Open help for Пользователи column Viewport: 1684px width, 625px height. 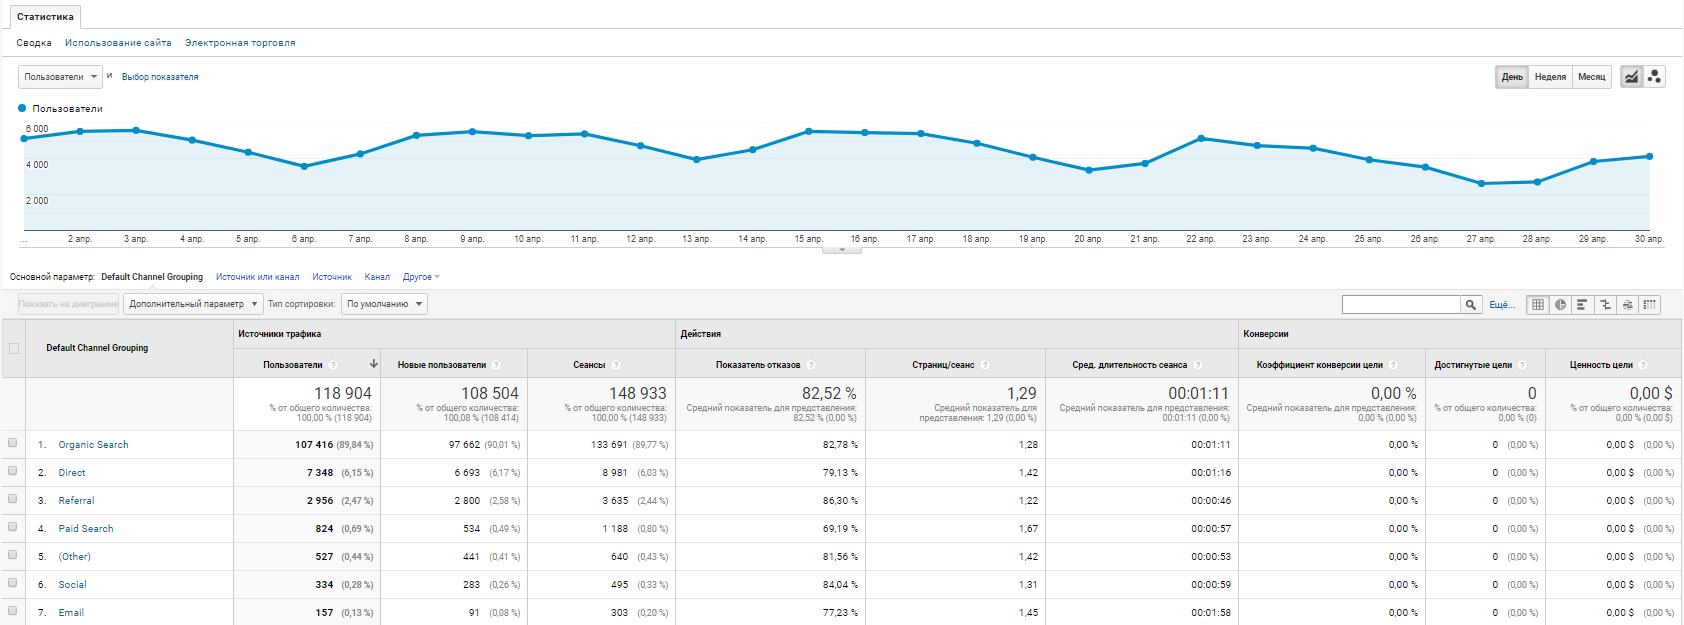click(x=333, y=365)
